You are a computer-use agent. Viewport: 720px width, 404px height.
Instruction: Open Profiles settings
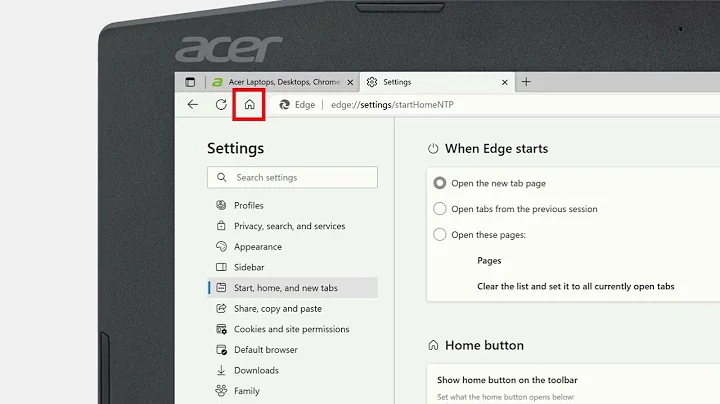pyautogui.click(x=292, y=205)
